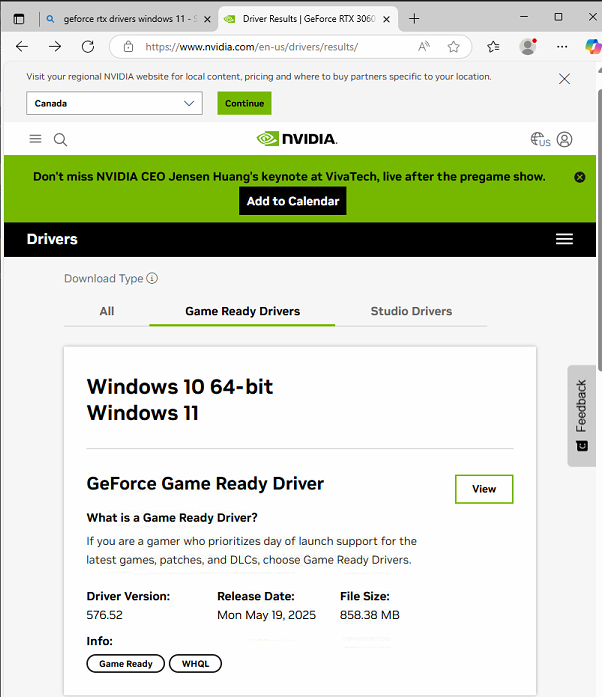
Task: Open NVIDIA main hamburger menu
Action: click(35, 139)
